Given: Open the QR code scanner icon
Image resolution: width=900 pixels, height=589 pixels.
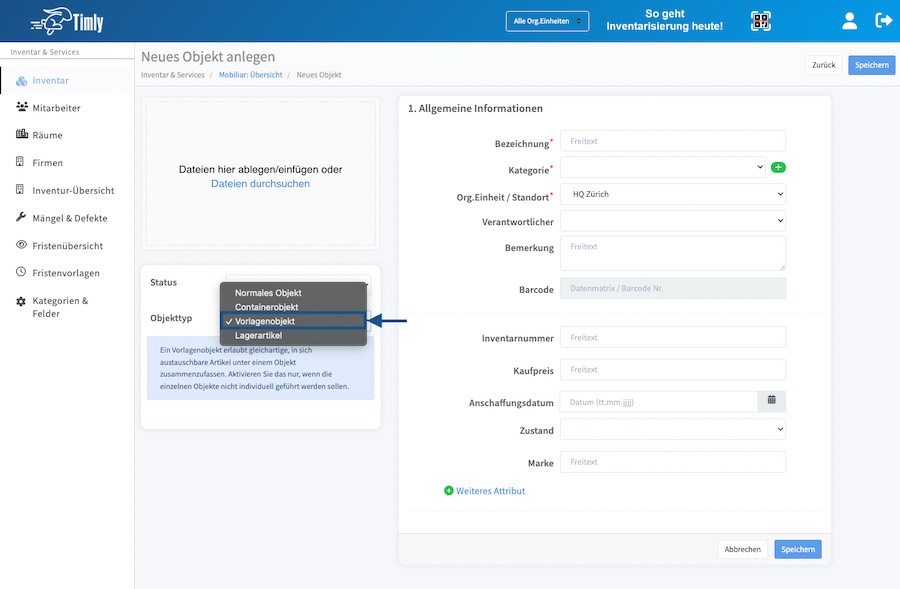Looking at the screenshot, I should click(761, 21).
